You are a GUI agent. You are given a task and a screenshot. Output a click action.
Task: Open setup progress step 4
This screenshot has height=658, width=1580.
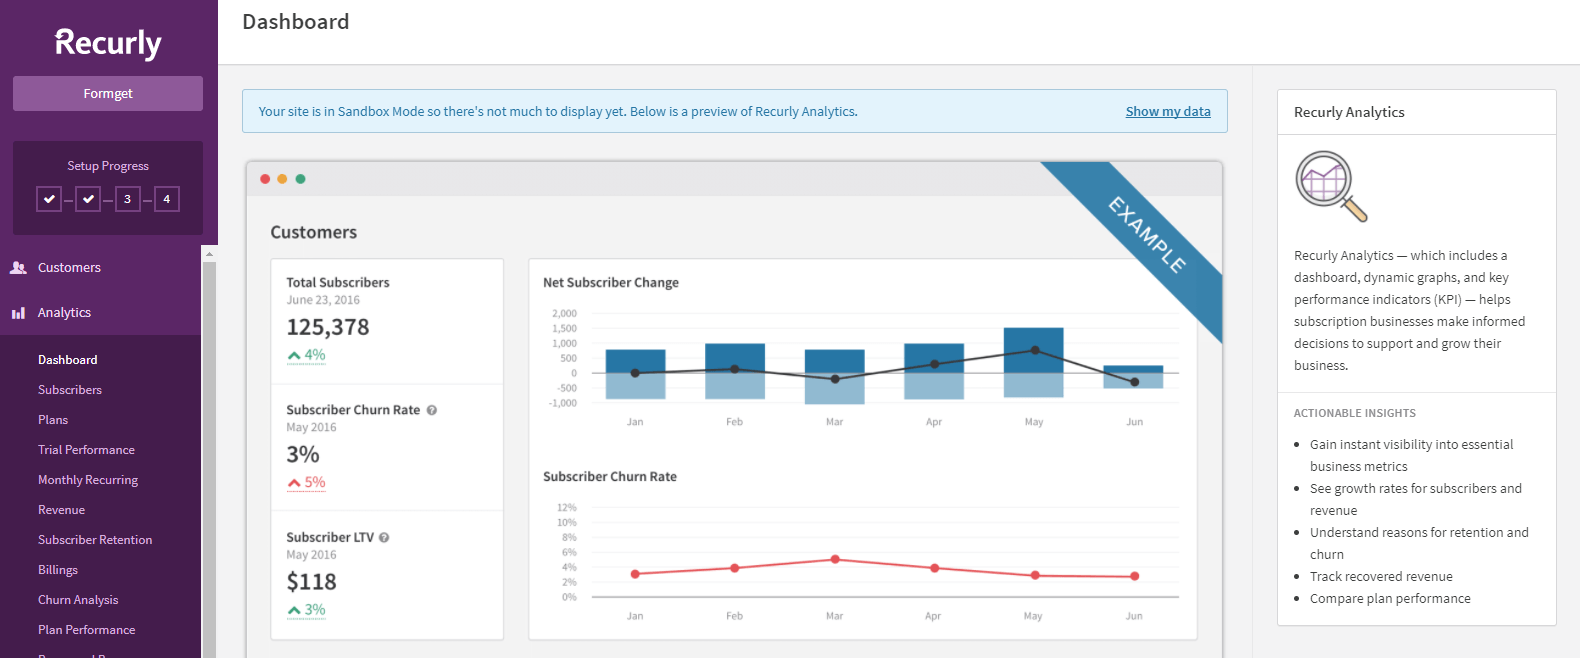(167, 199)
